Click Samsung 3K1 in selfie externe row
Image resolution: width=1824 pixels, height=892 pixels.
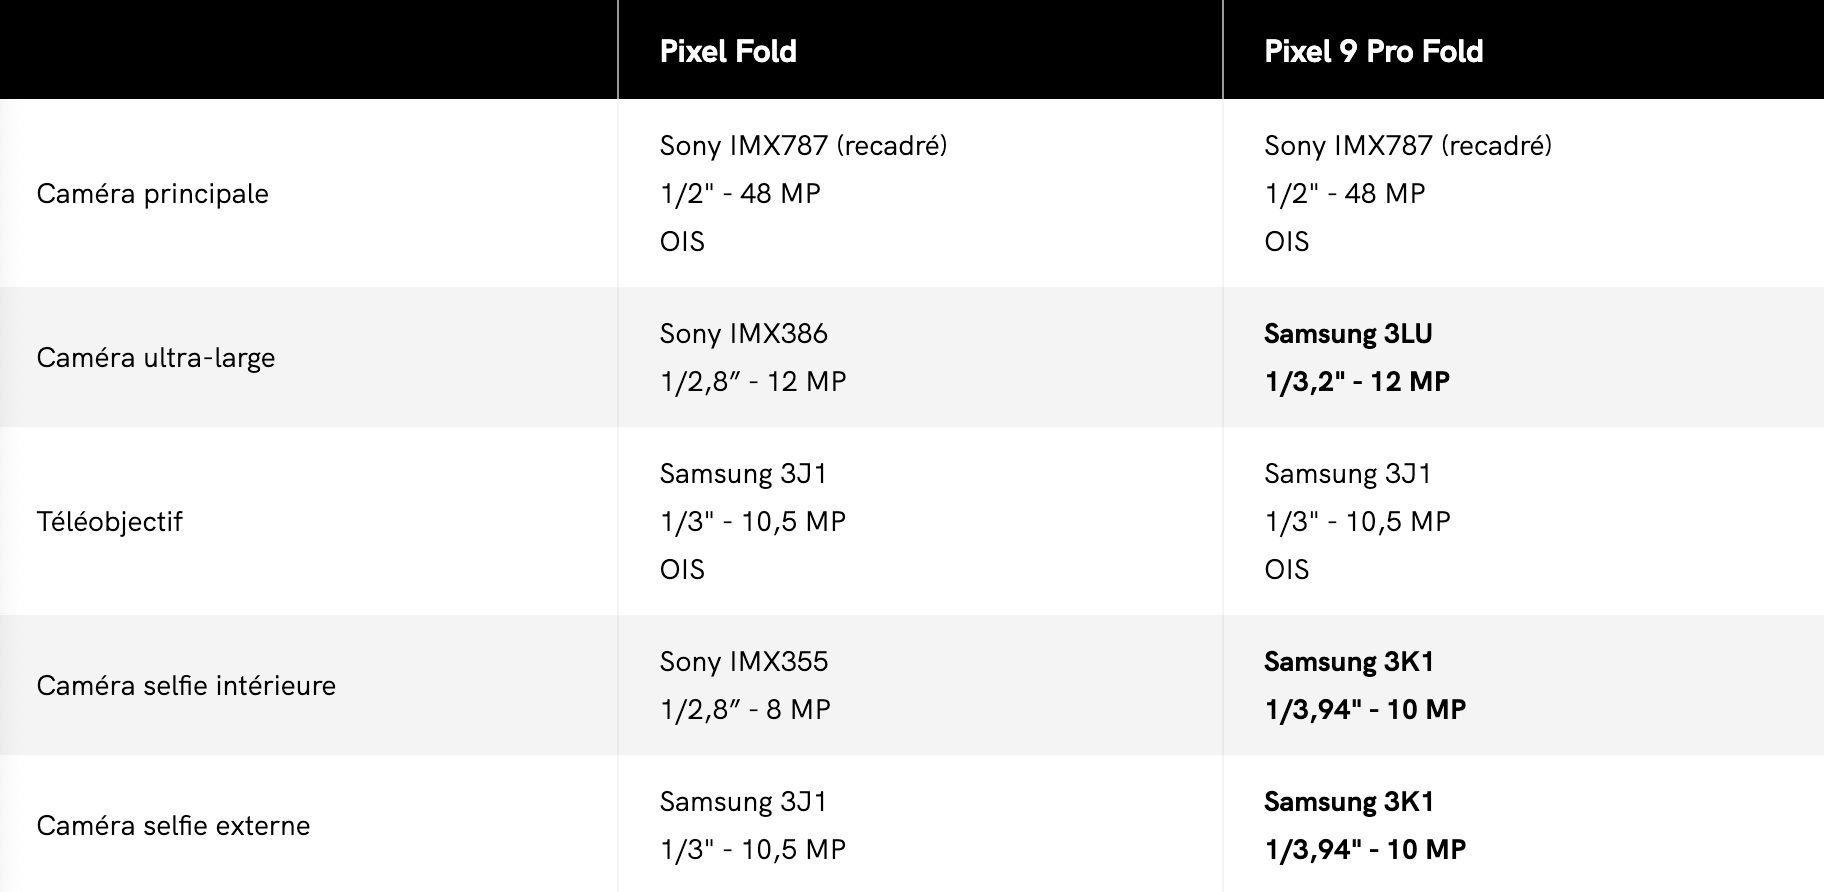1349,802
